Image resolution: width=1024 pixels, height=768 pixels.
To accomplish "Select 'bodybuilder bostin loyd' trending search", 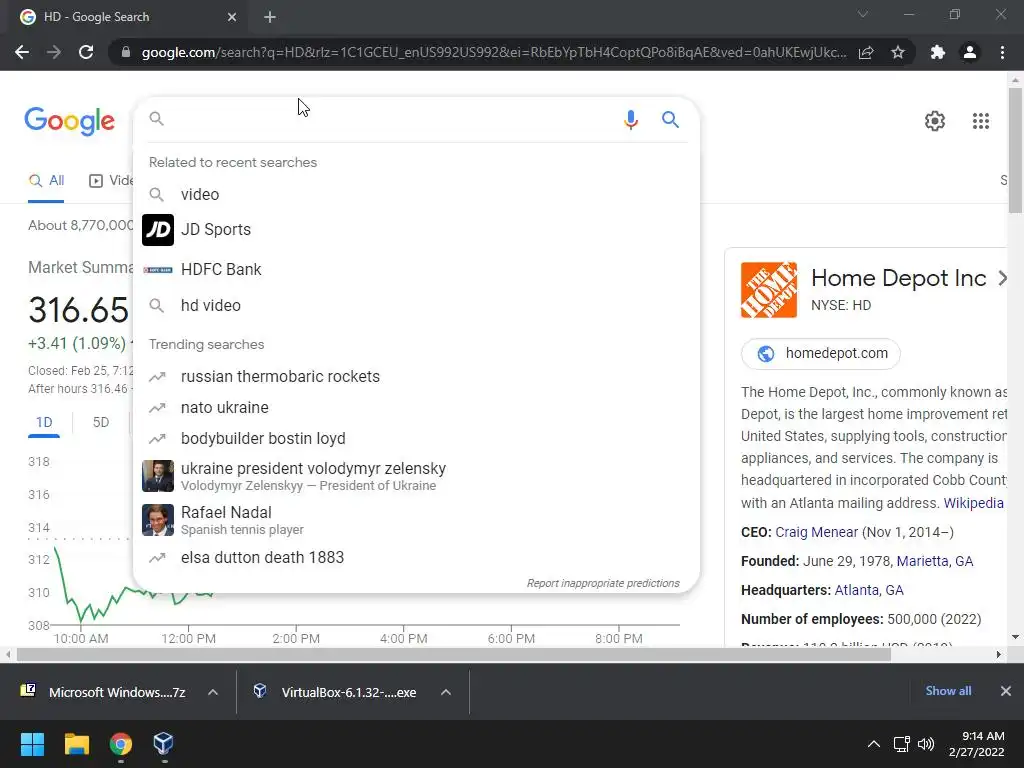I will [416, 439].
